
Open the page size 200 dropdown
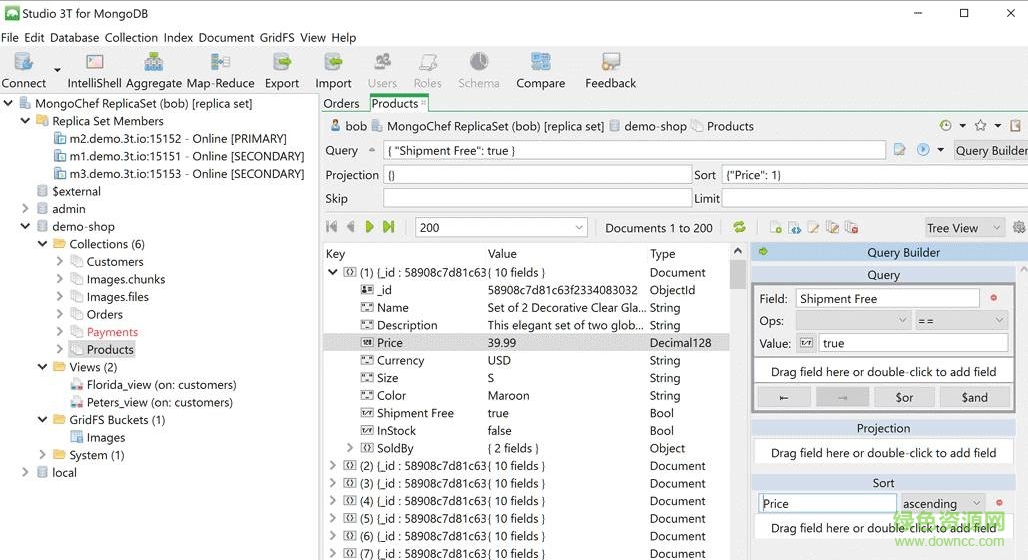tap(501, 228)
